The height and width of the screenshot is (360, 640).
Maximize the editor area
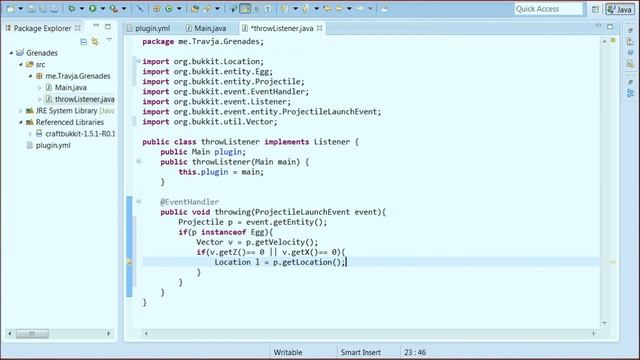[x=610, y=27]
